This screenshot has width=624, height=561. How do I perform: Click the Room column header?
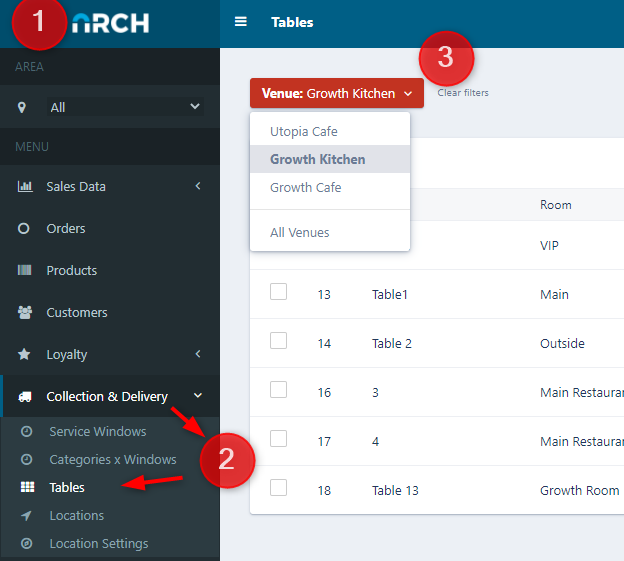pyautogui.click(x=556, y=205)
